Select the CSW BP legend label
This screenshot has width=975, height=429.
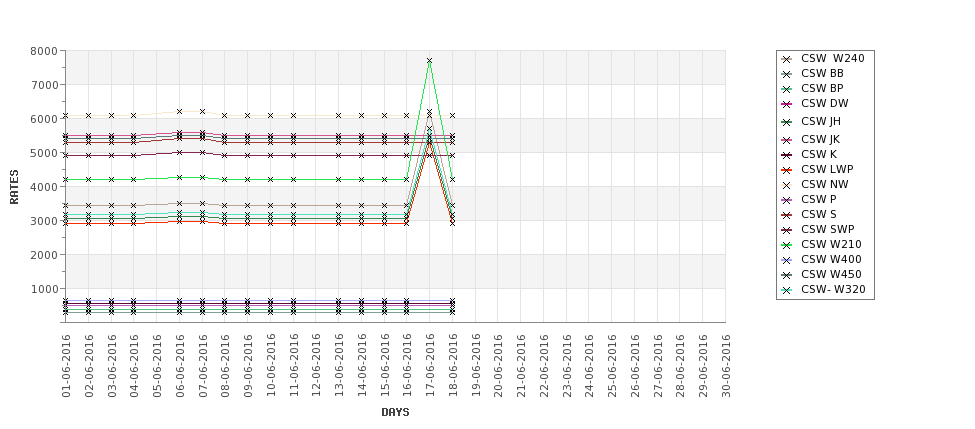tap(822, 88)
